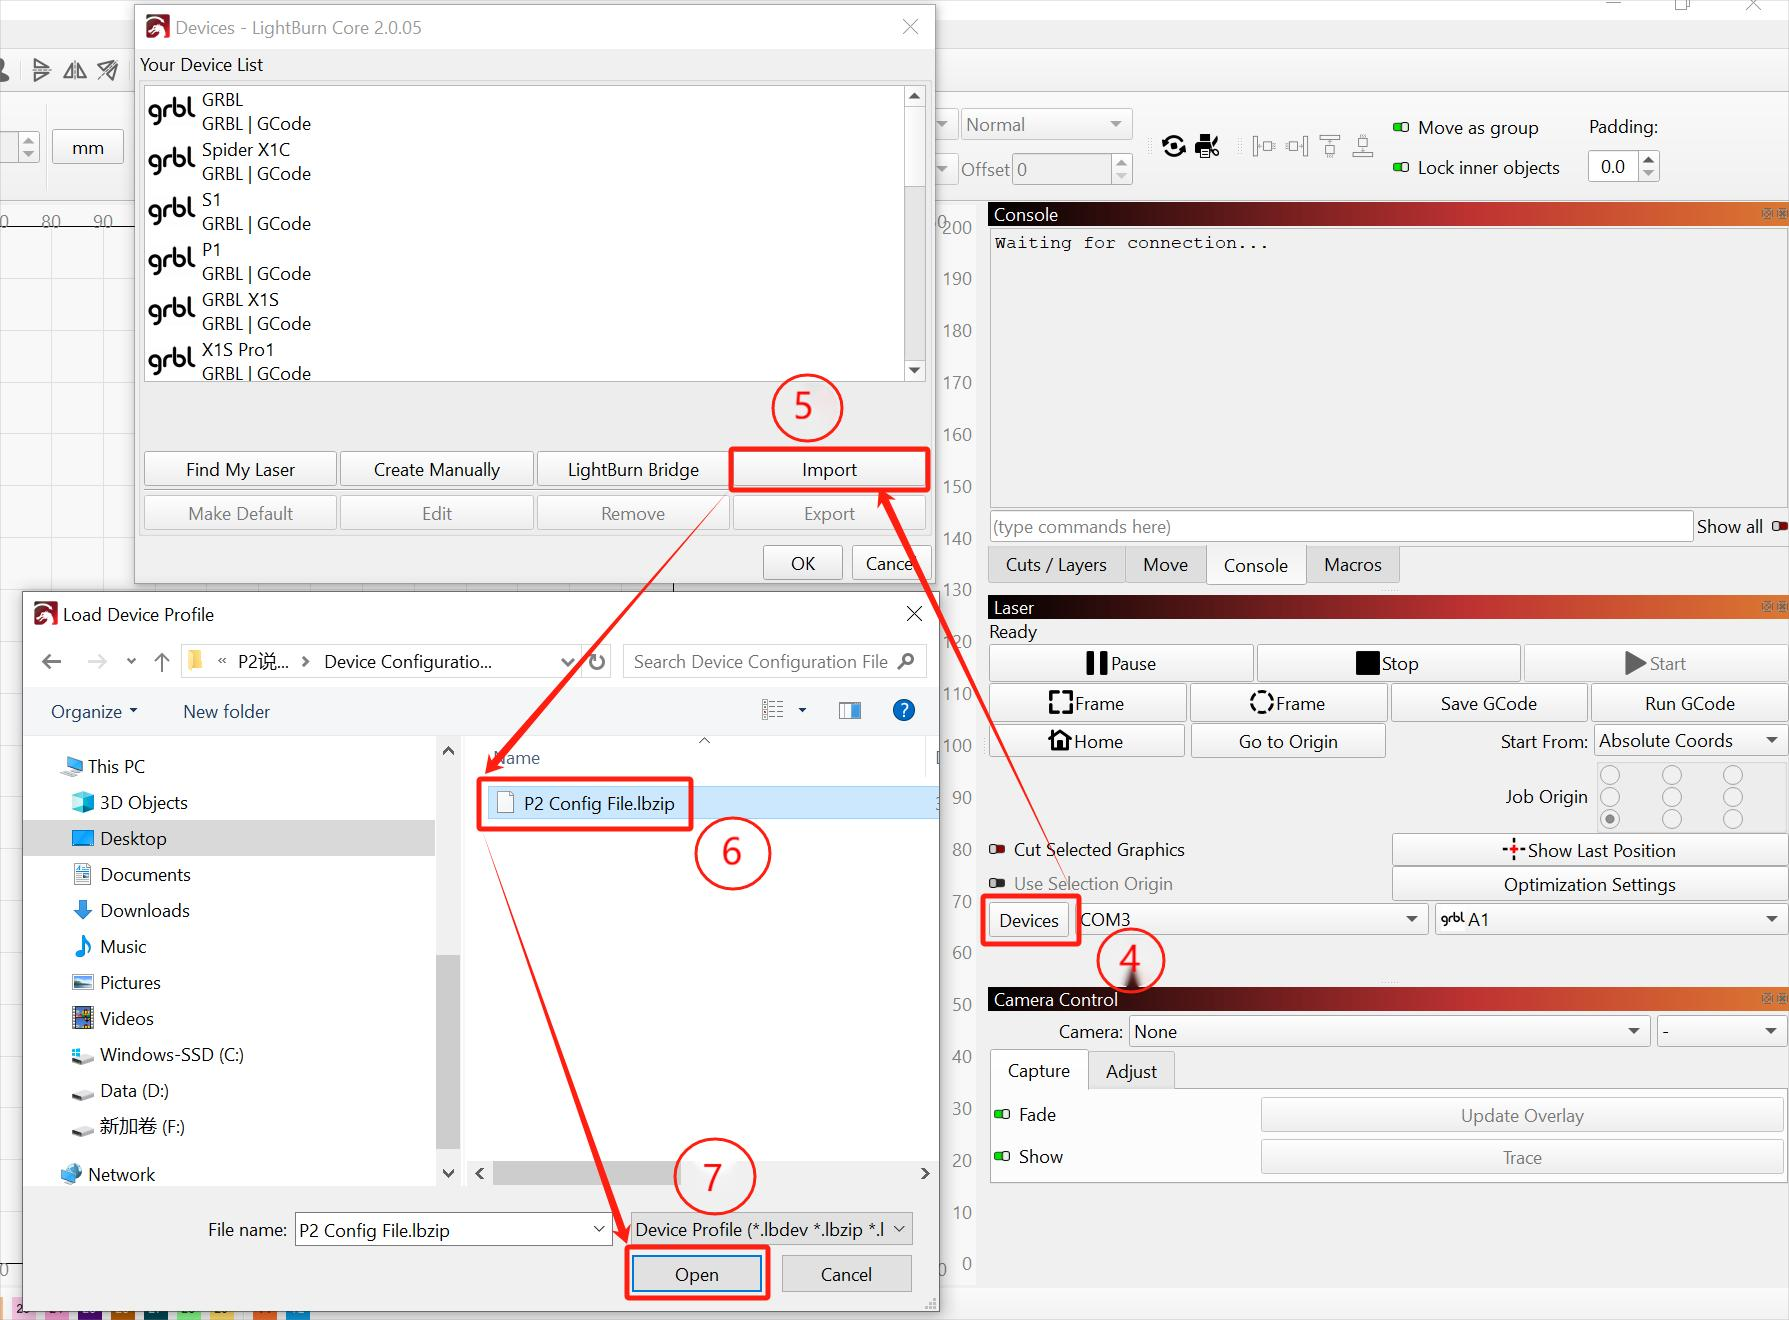The height and width of the screenshot is (1320, 1789).
Task: Toggle the Fade switch in Camera Control
Action: pos(1002,1114)
